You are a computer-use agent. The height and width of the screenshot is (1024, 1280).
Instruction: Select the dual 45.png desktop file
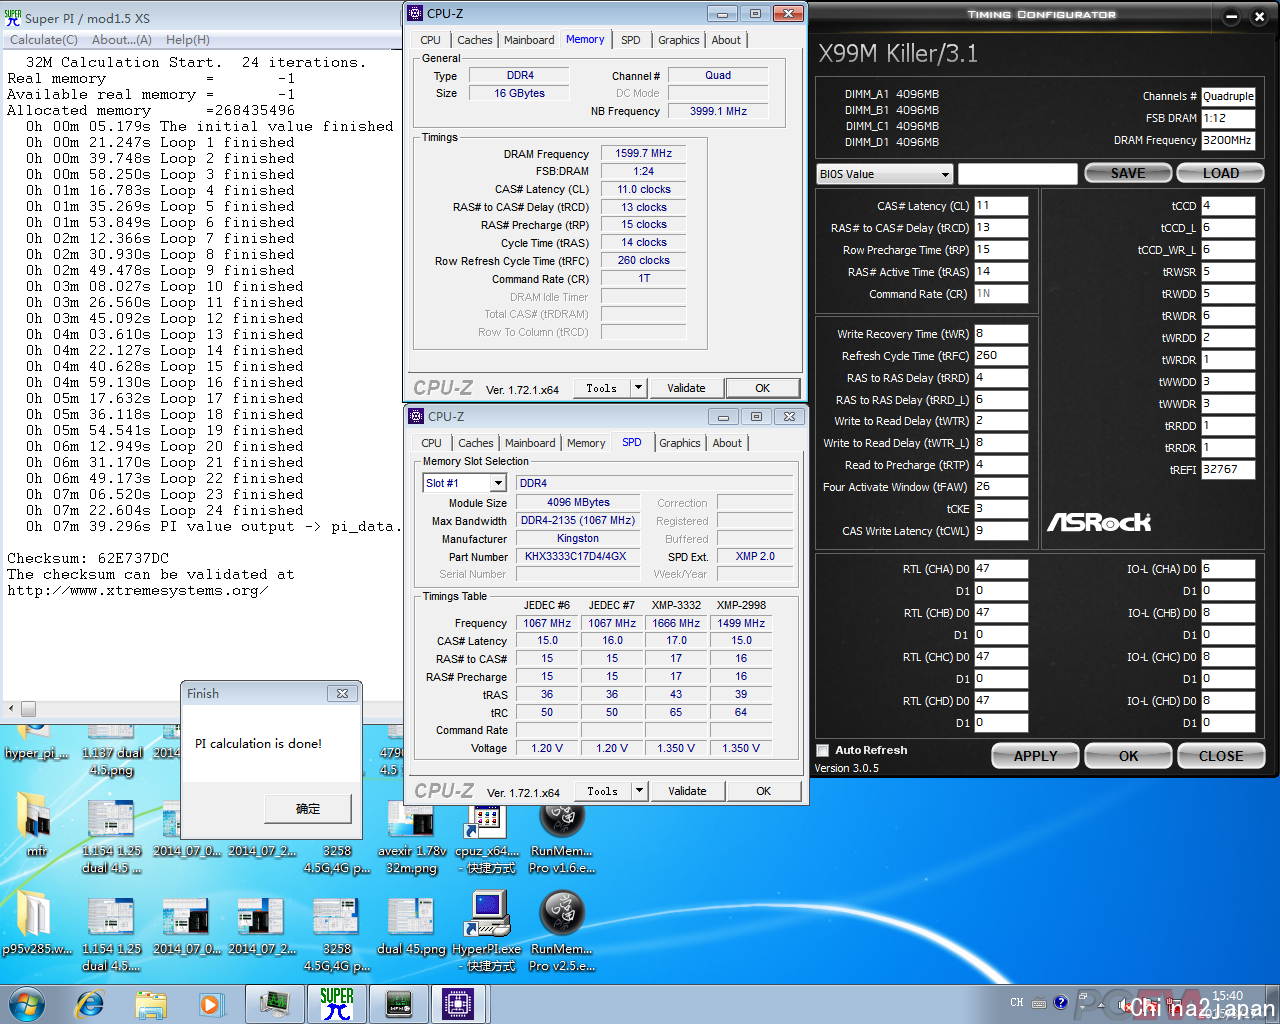[x=411, y=925]
